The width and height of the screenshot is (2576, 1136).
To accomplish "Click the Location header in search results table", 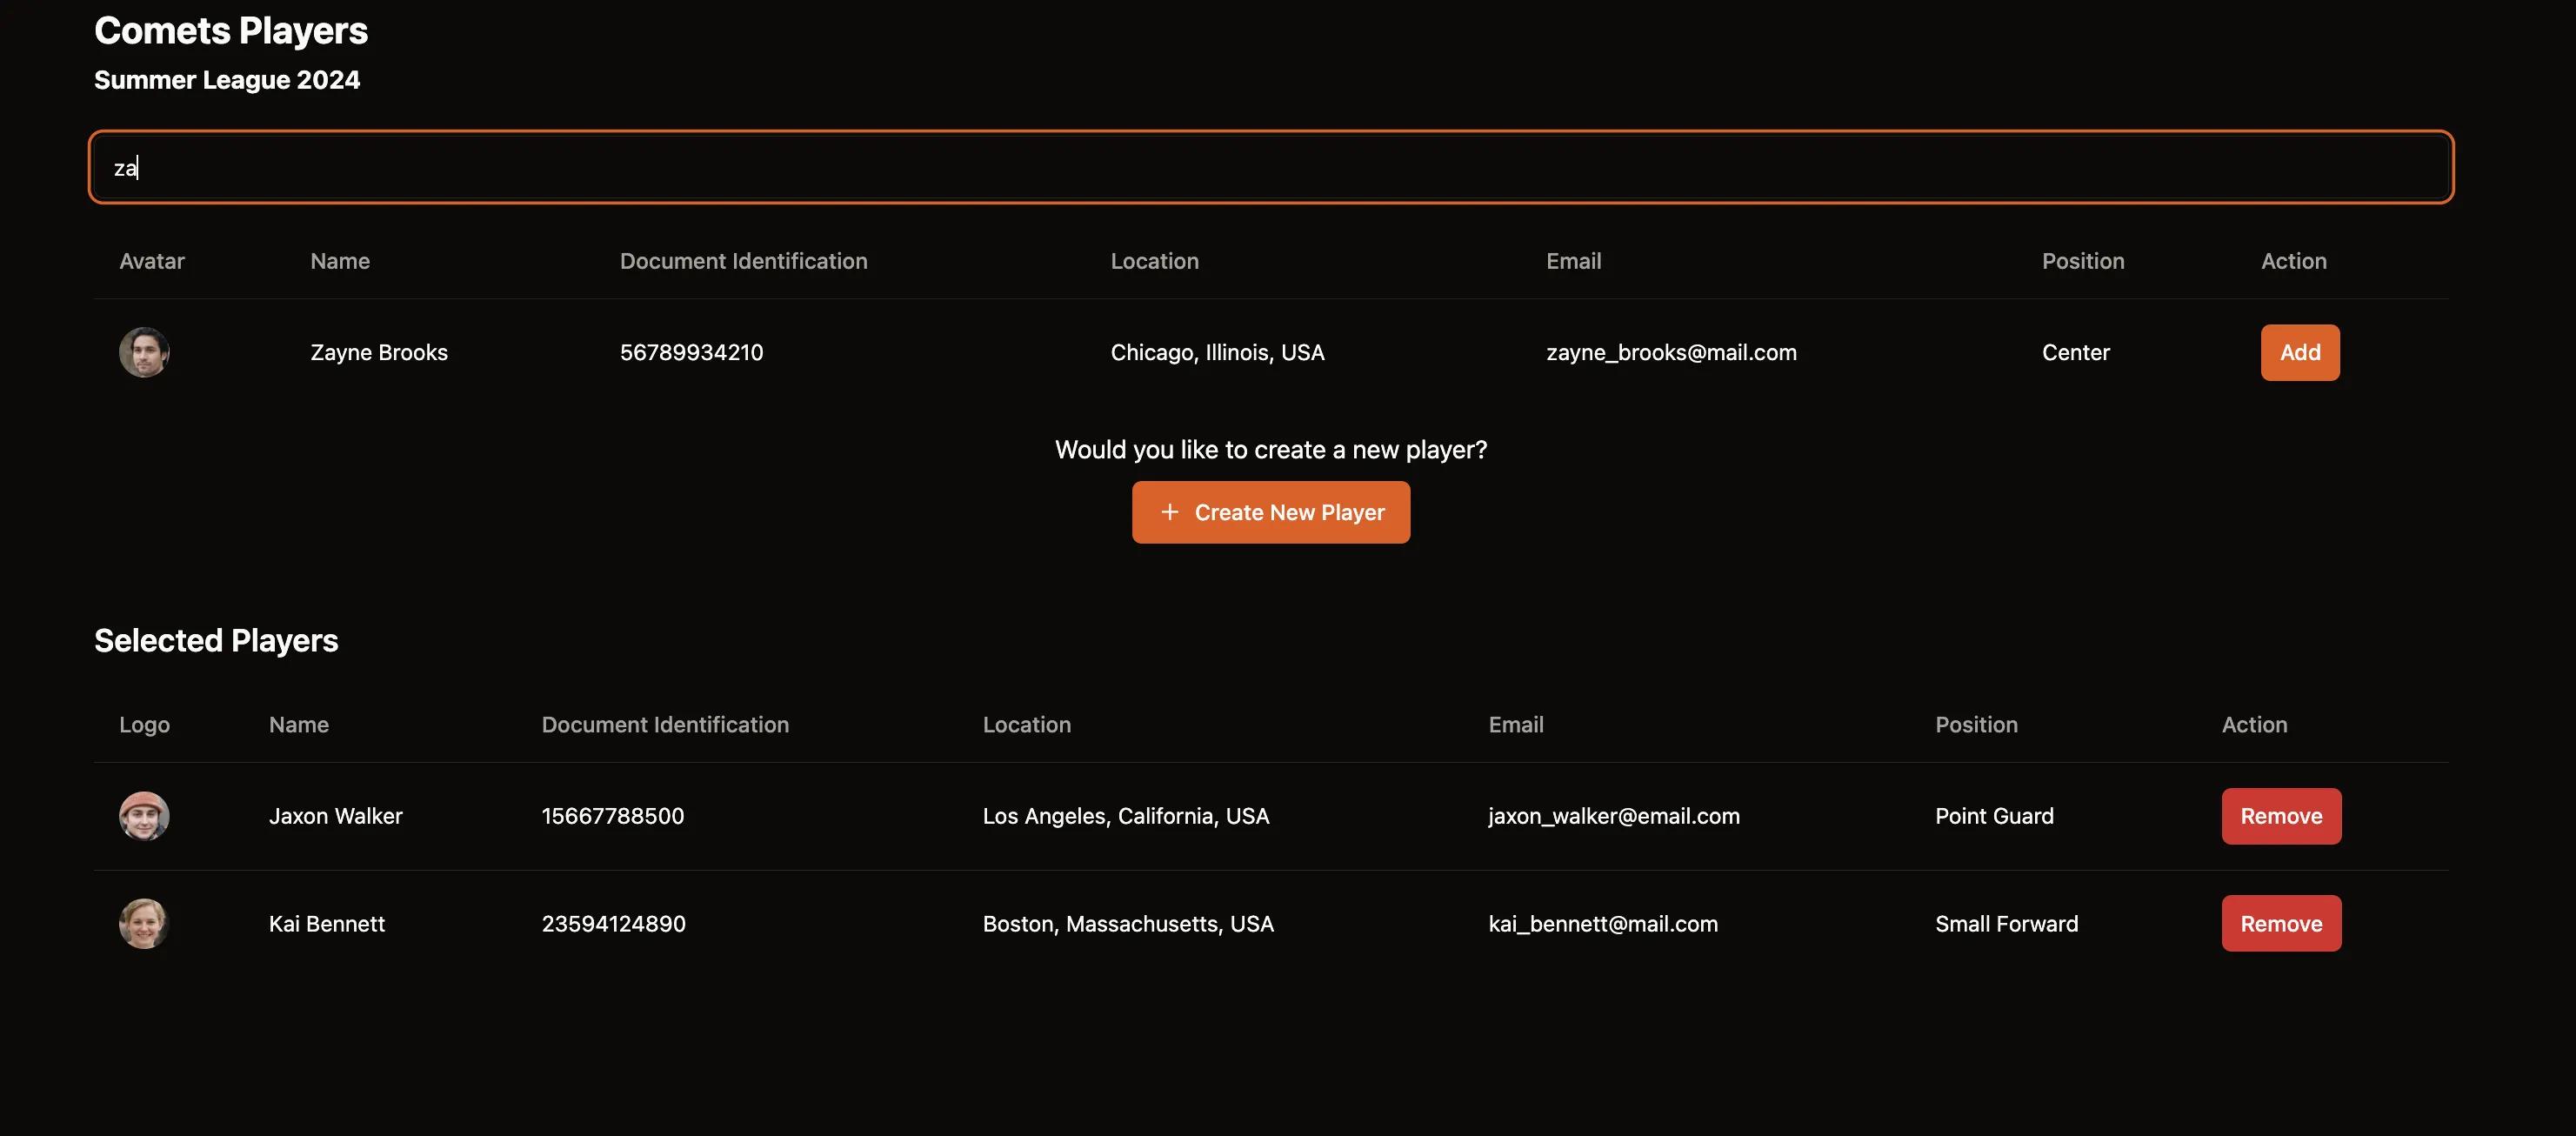I will point(1154,261).
